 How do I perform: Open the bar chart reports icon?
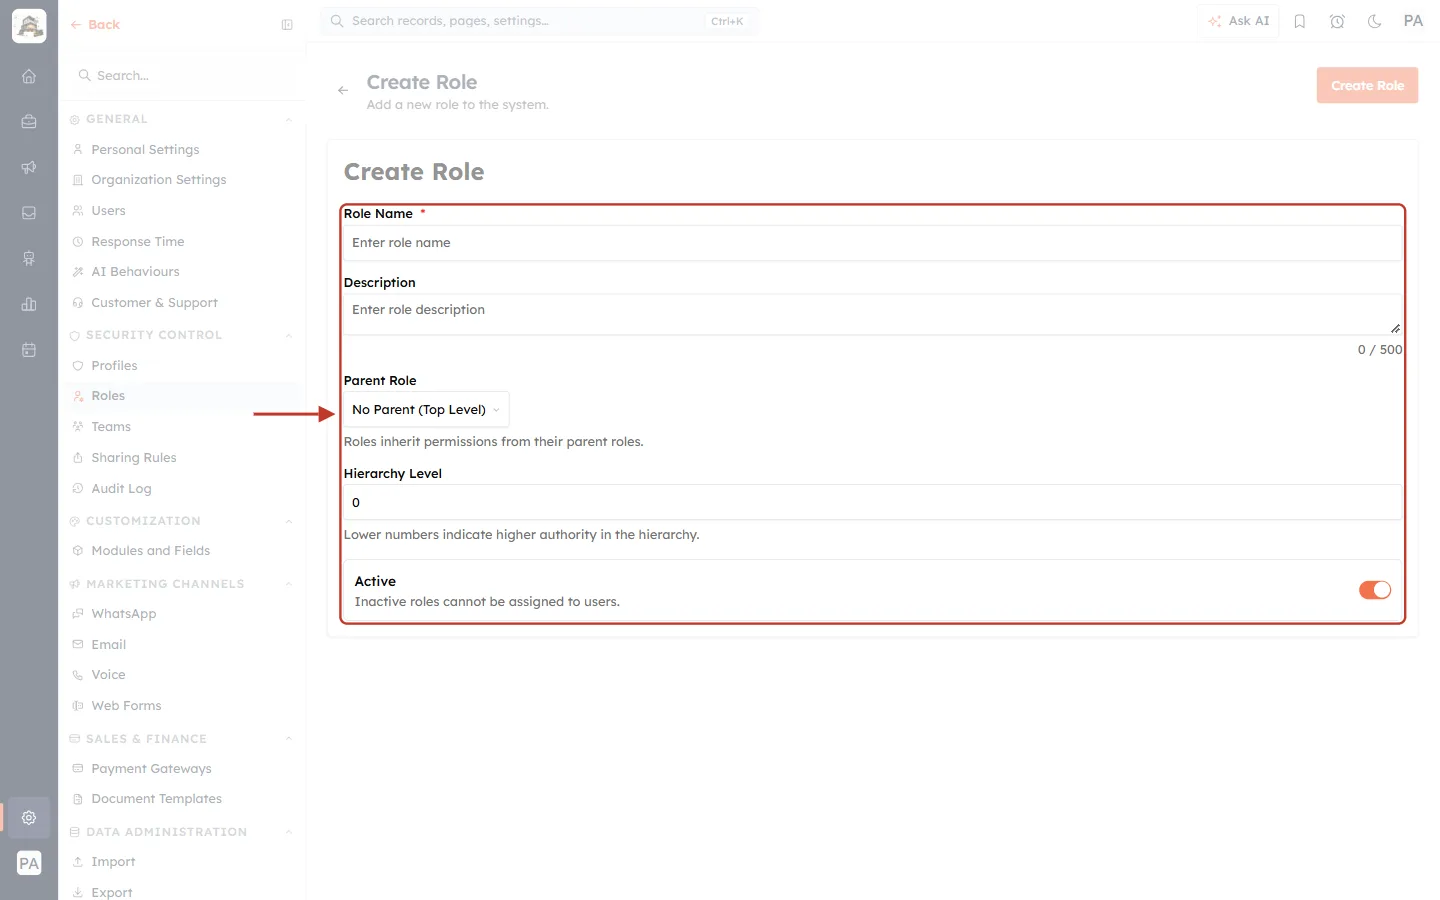click(29, 304)
